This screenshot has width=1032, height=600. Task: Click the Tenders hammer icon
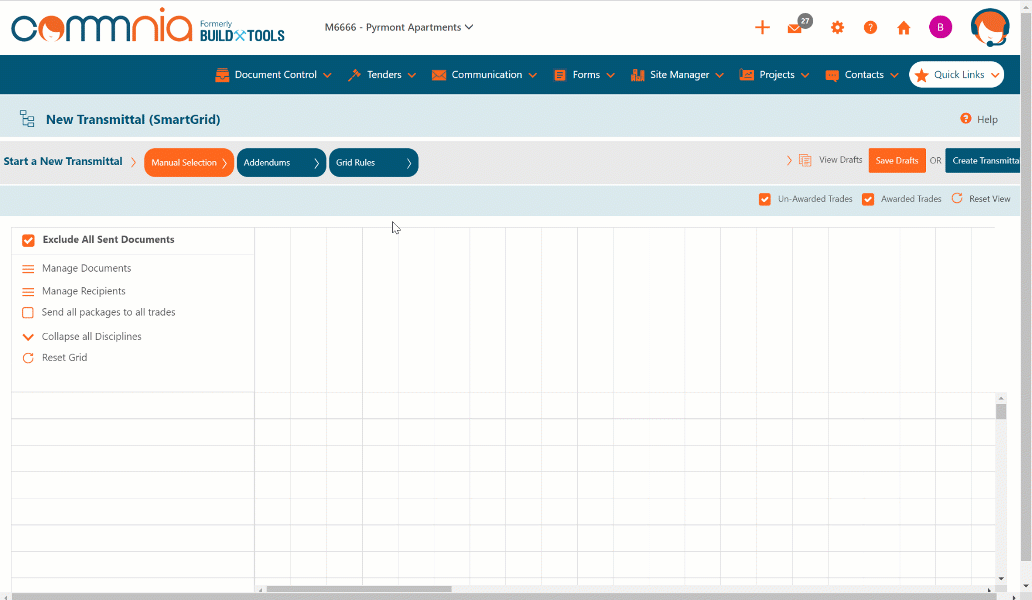[x=354, y=75]
